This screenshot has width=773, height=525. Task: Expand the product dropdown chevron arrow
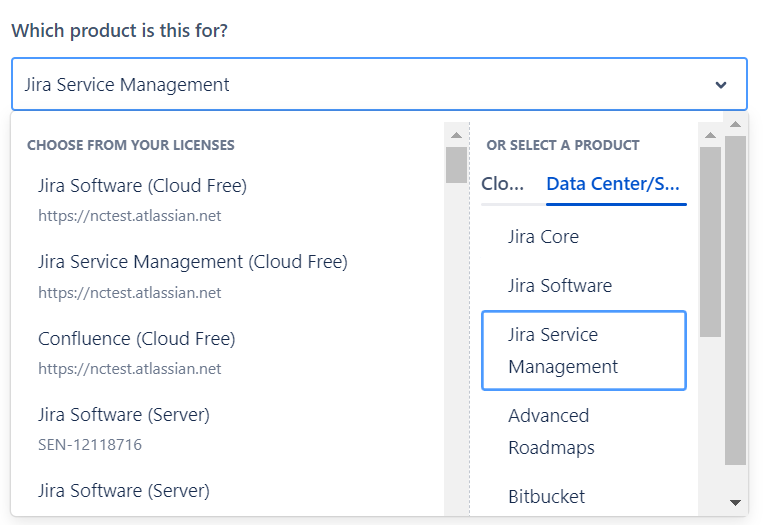pyautogui.click(x=721, y=85)
